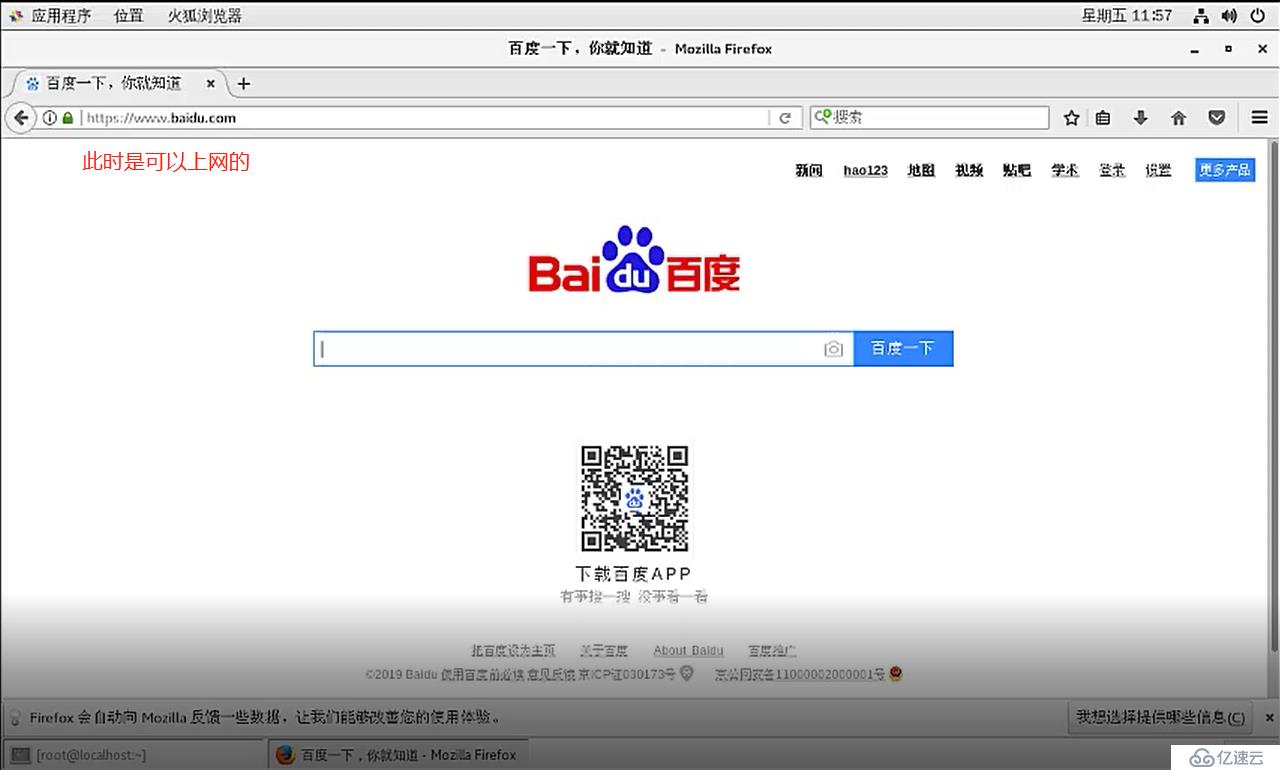Click About Baidu footer link

tap(688, 650)
